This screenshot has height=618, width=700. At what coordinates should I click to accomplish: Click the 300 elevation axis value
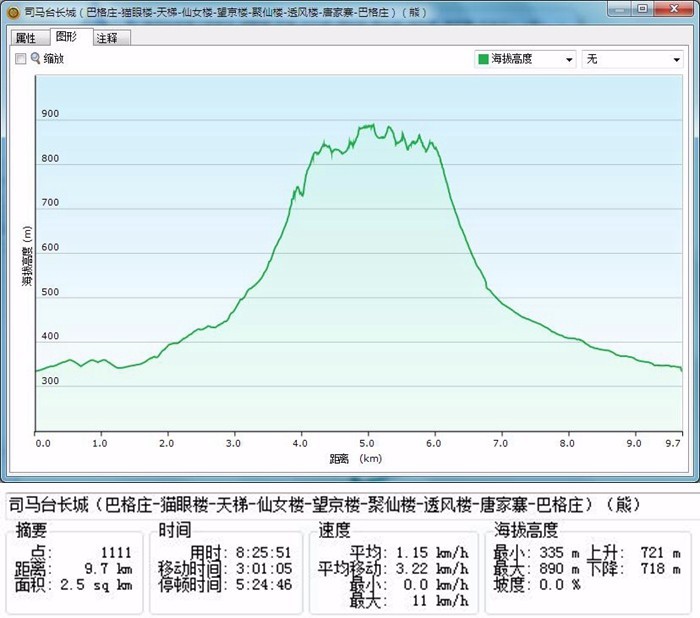50,381
